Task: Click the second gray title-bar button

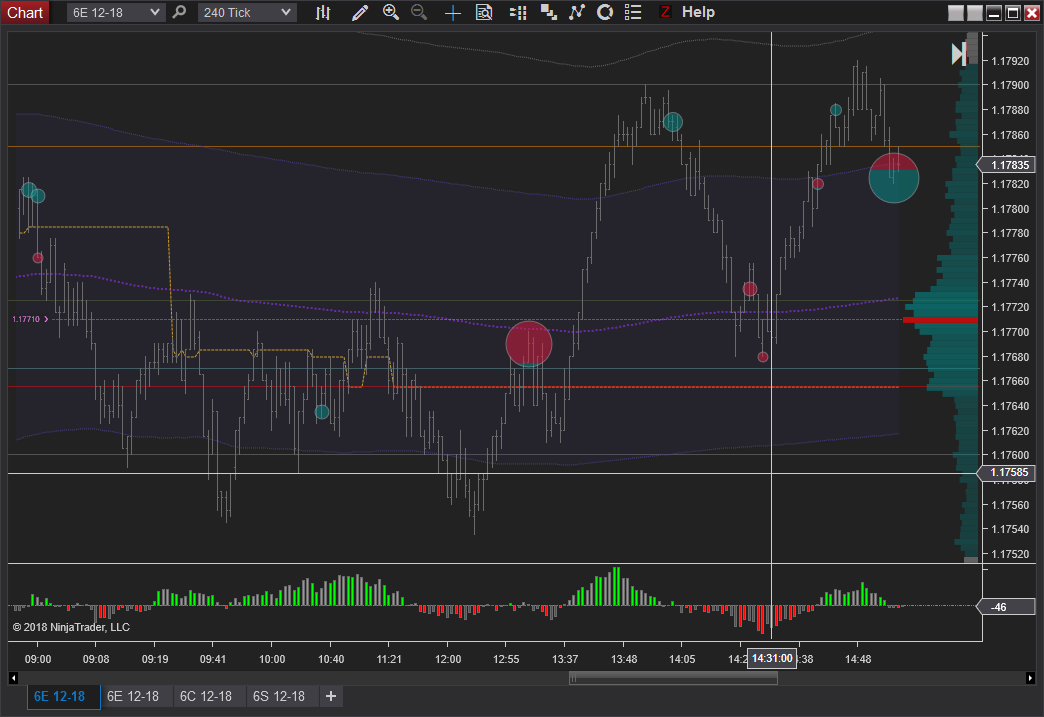Action: click(975, 13)
